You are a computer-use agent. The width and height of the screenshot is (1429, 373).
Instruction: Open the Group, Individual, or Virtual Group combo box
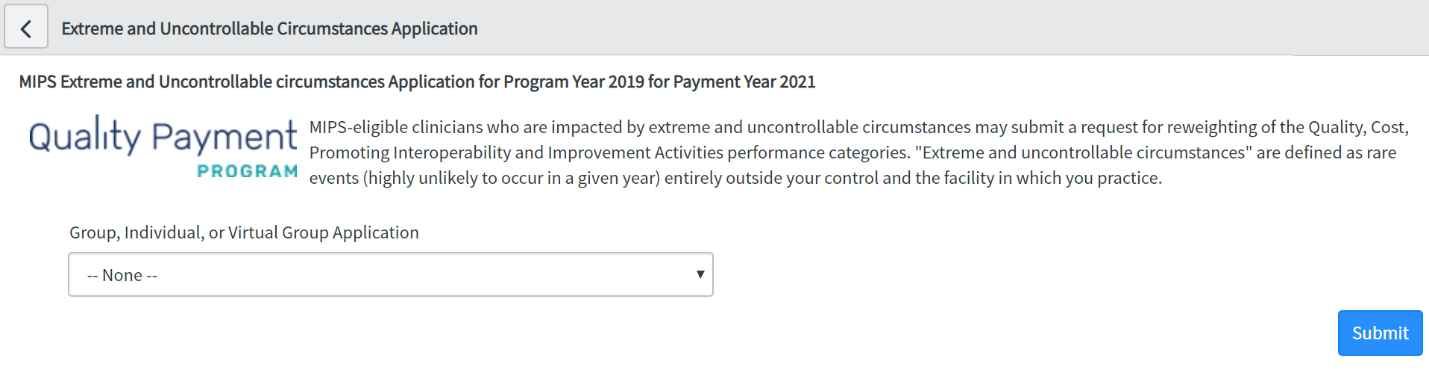pos(390,274)
